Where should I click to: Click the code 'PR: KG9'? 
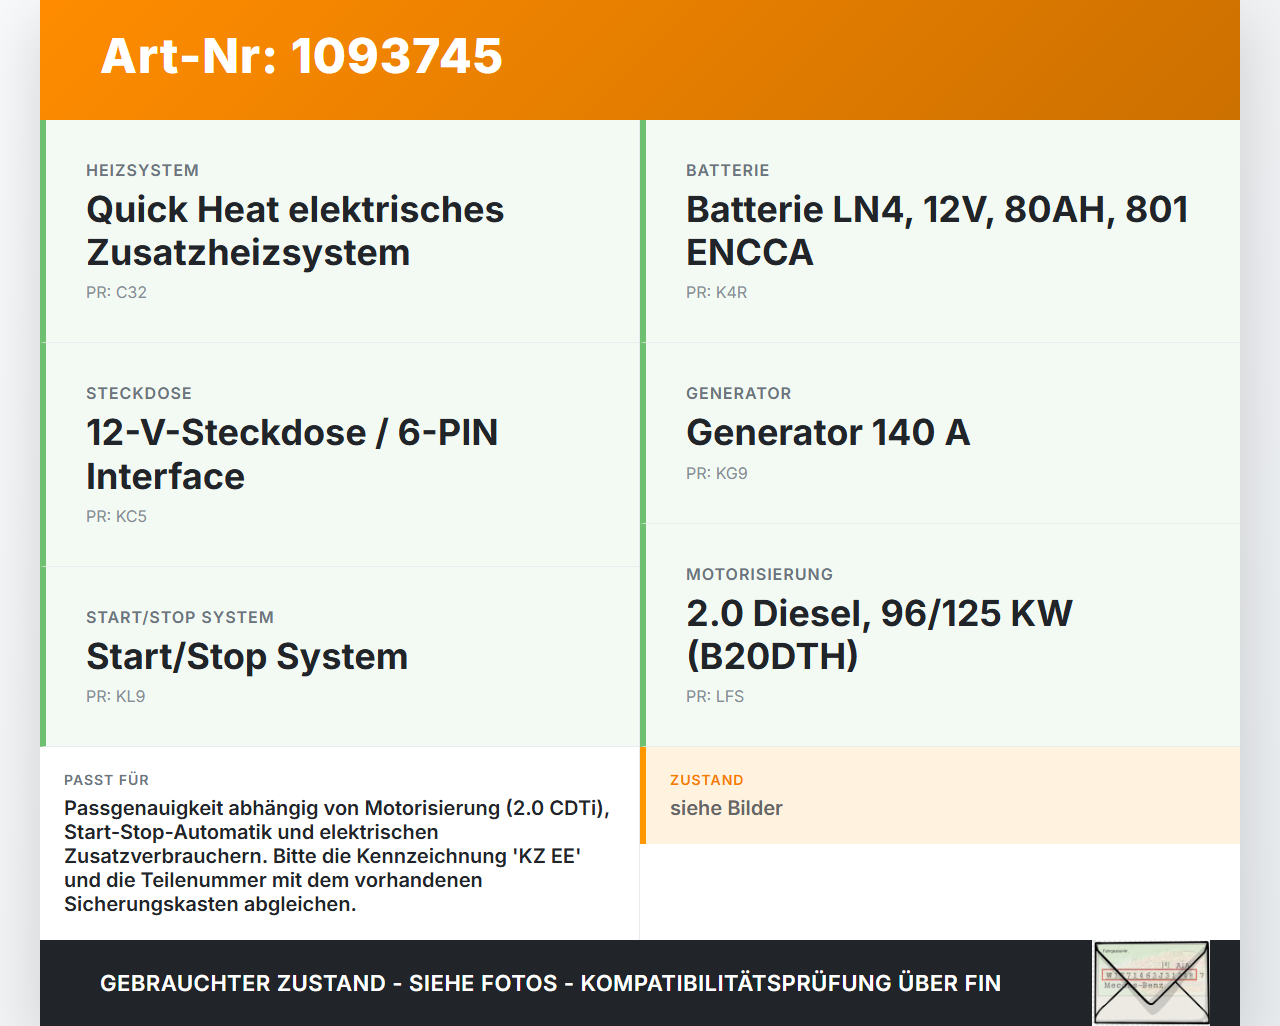(x=717, y=473)
